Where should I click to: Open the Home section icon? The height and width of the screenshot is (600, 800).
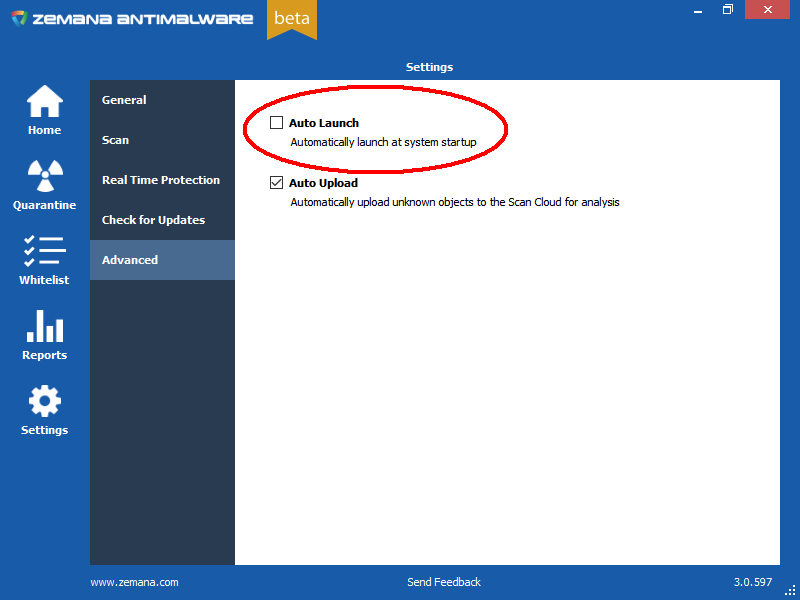[45, 102]
